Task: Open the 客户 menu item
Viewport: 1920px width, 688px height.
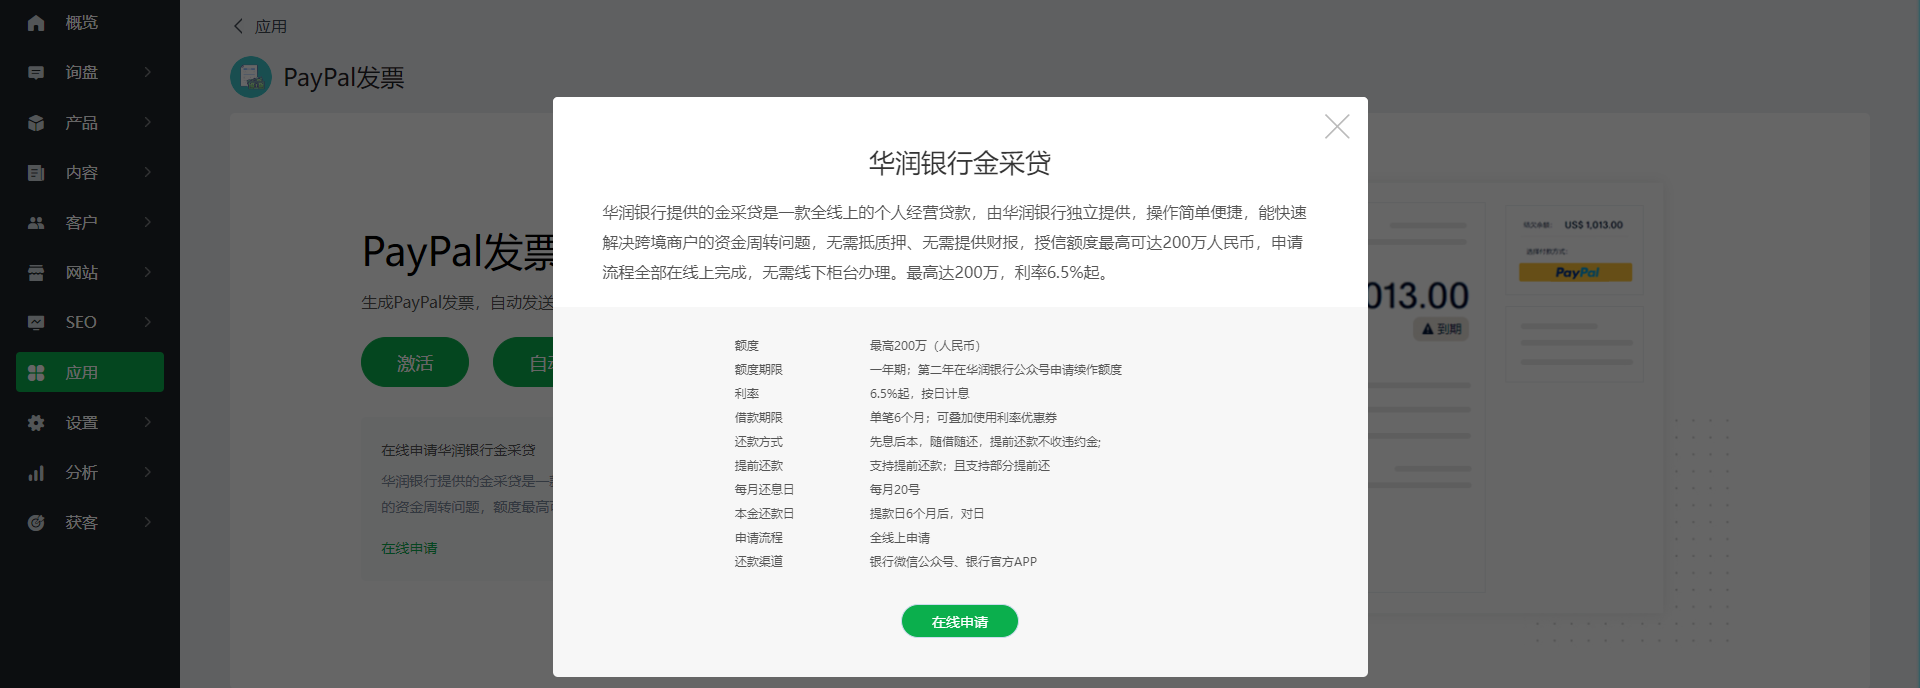Action: coord(90,222)
